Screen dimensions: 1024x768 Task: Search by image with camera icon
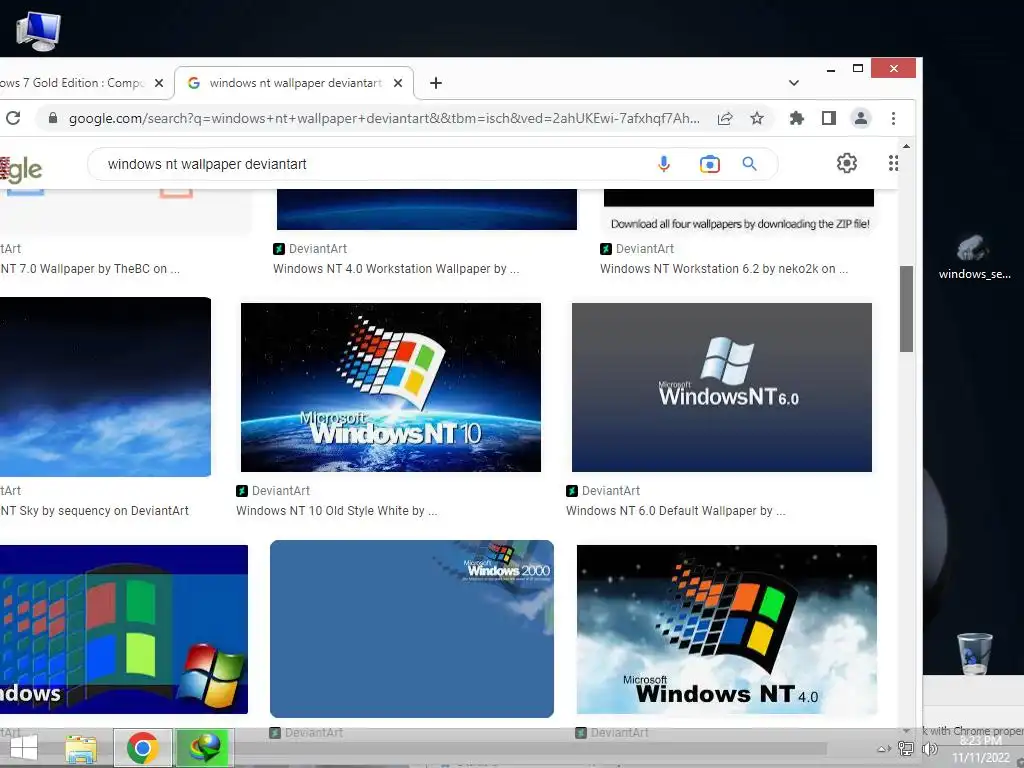(710, 164)
